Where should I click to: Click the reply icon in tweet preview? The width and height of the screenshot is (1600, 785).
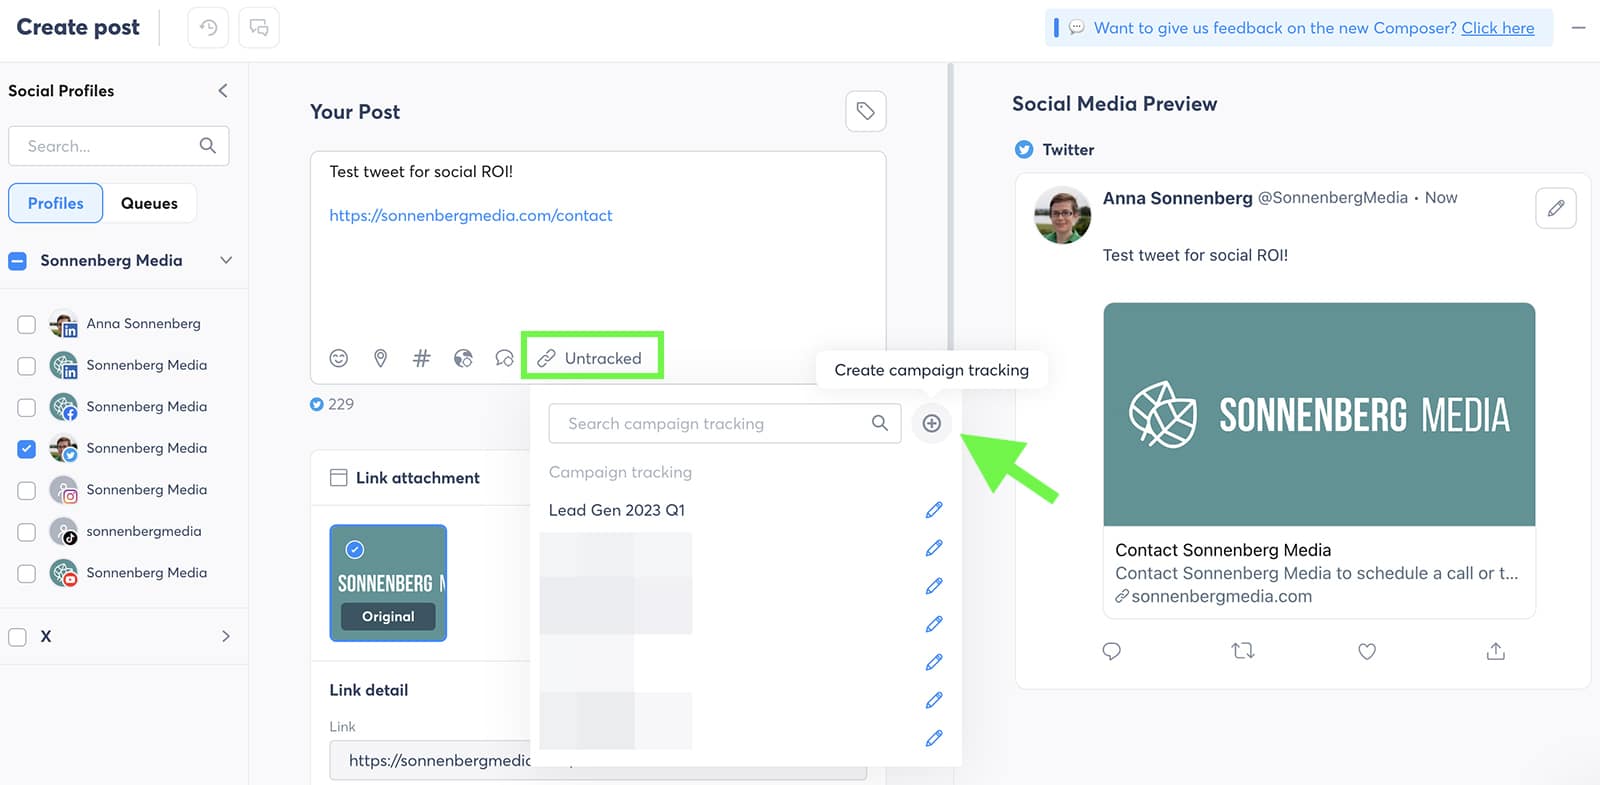[1111, 651]
